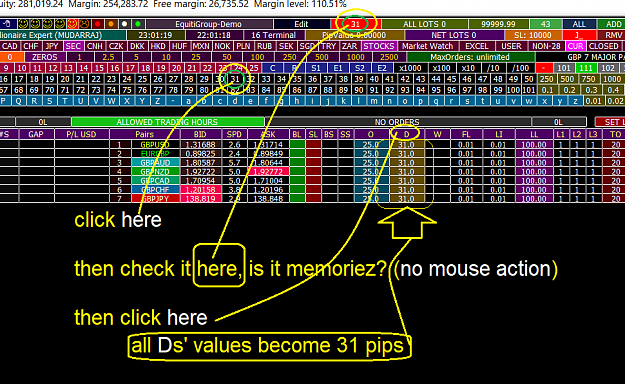Click the ALLOWED TRADING HOURS bar
The image size is (625, 384).
pos(167,122)
